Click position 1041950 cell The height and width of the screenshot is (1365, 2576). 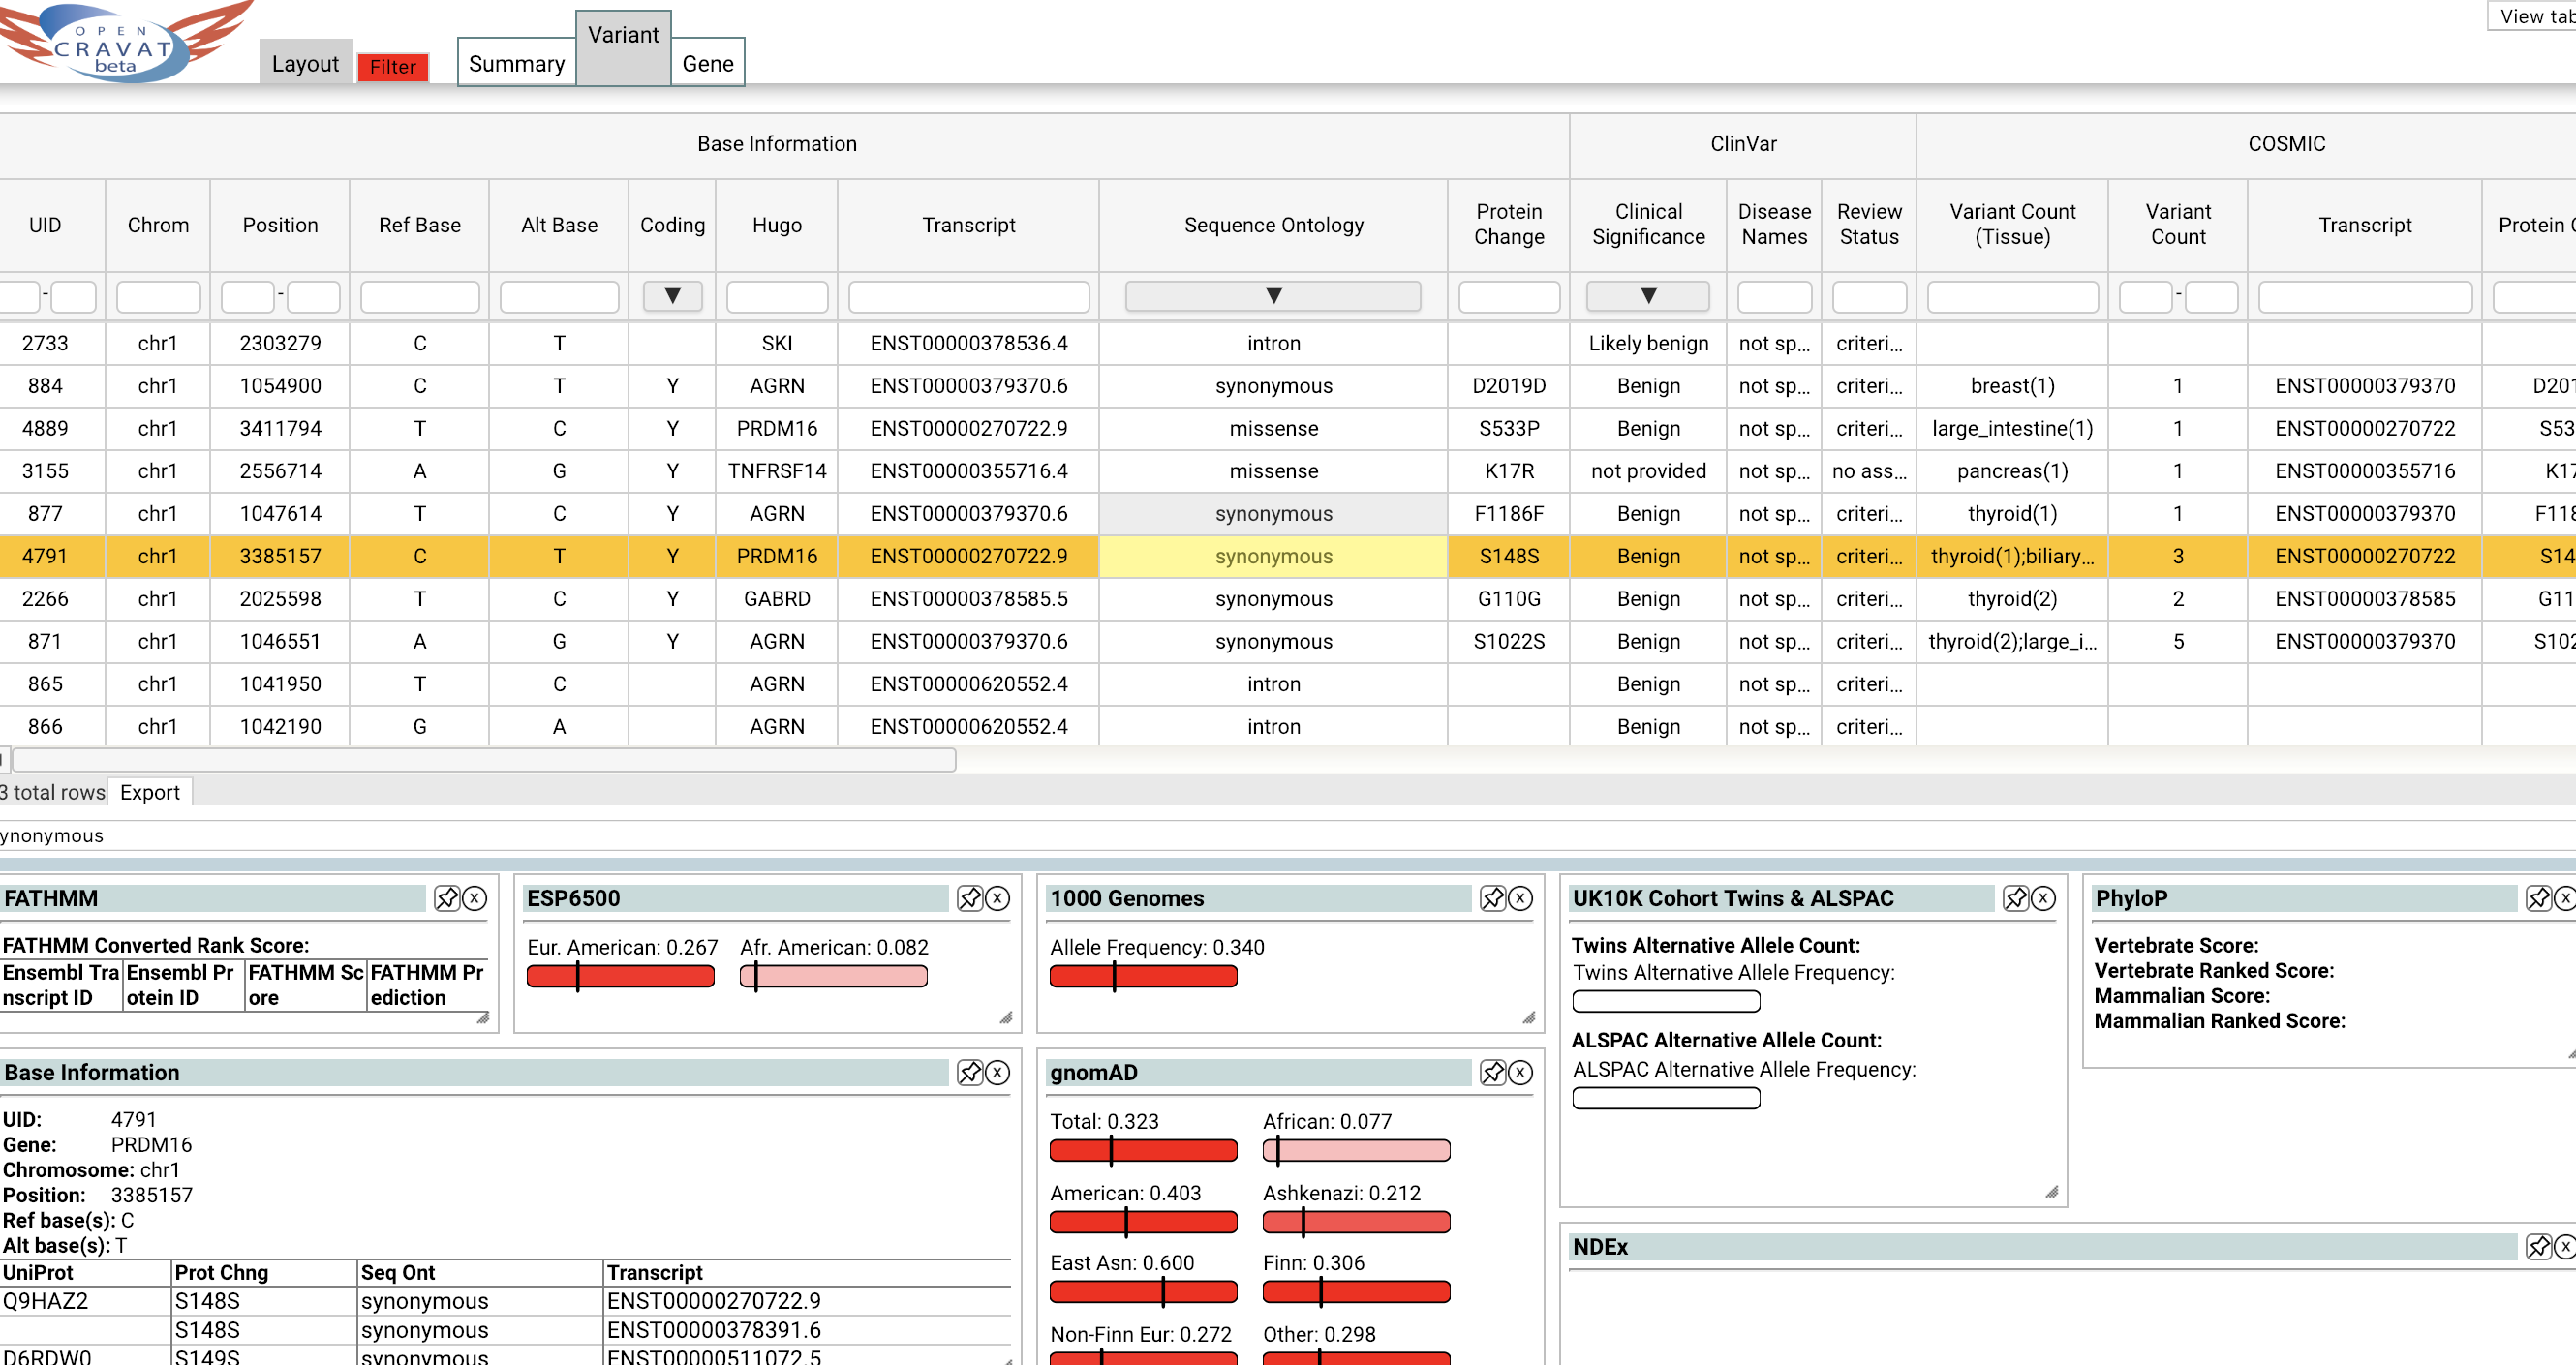[280, 684]
